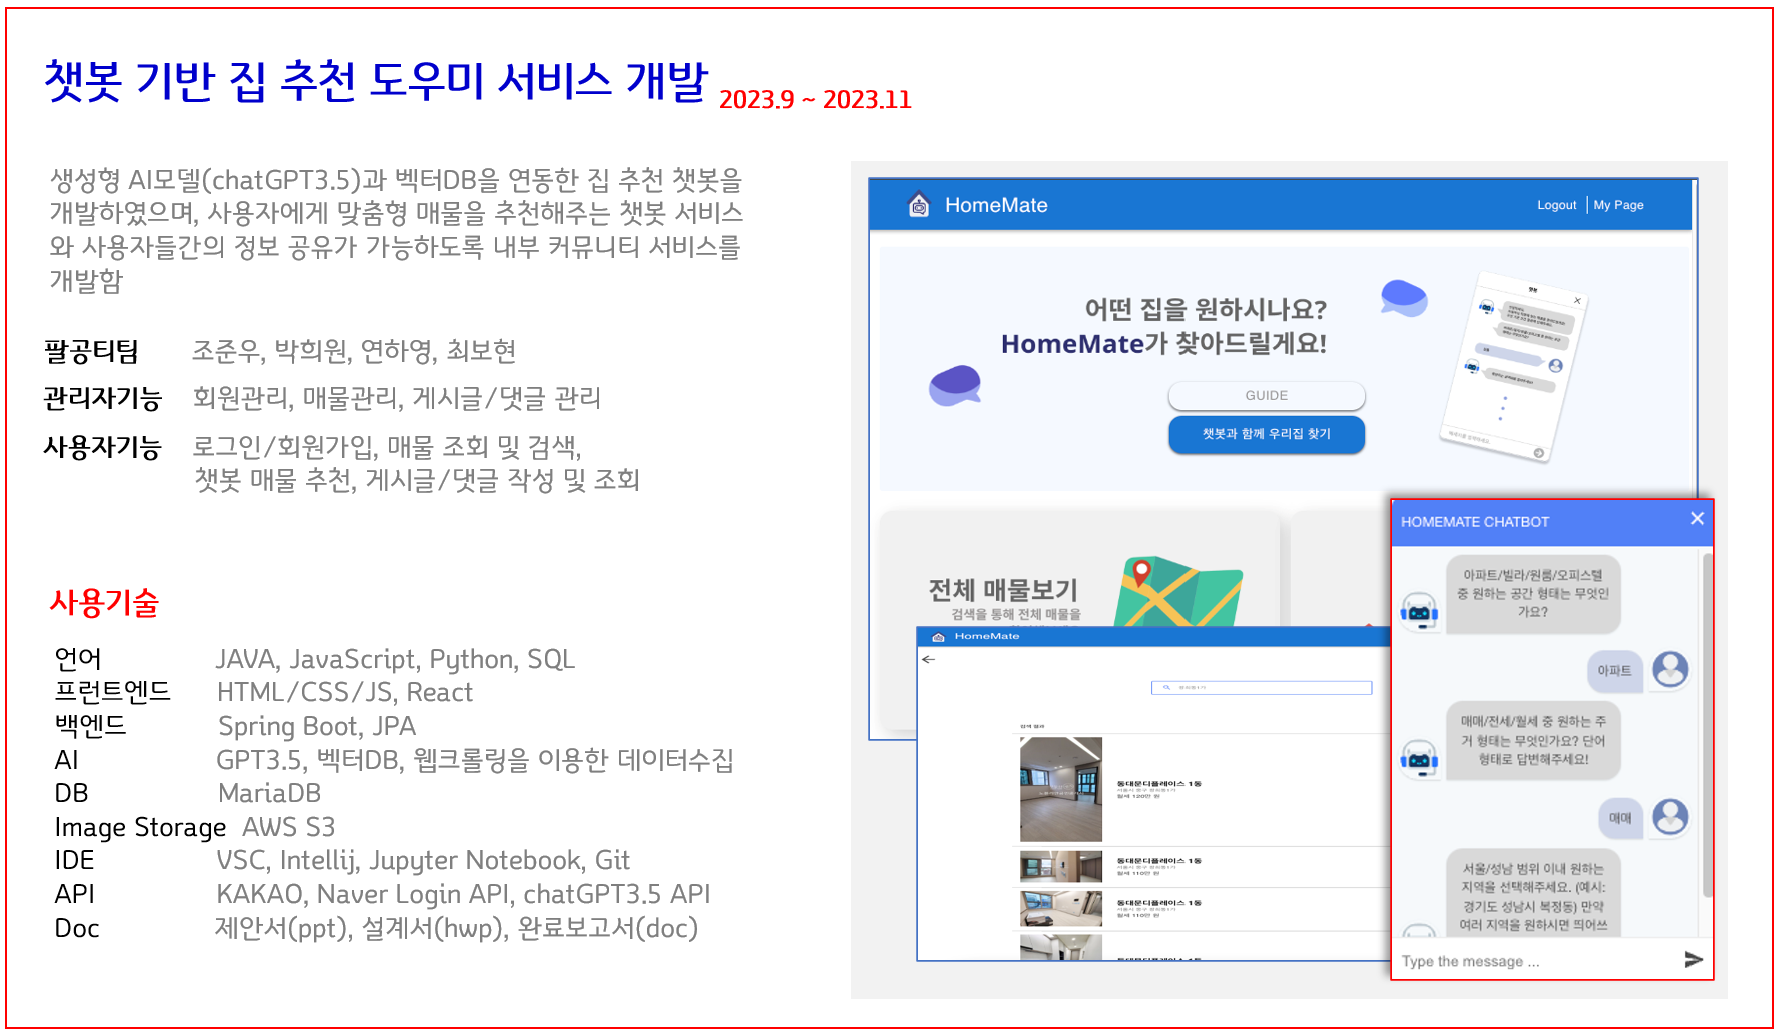
Task: Click the purple speech bubble icon at left
Action: pos(955,385)
